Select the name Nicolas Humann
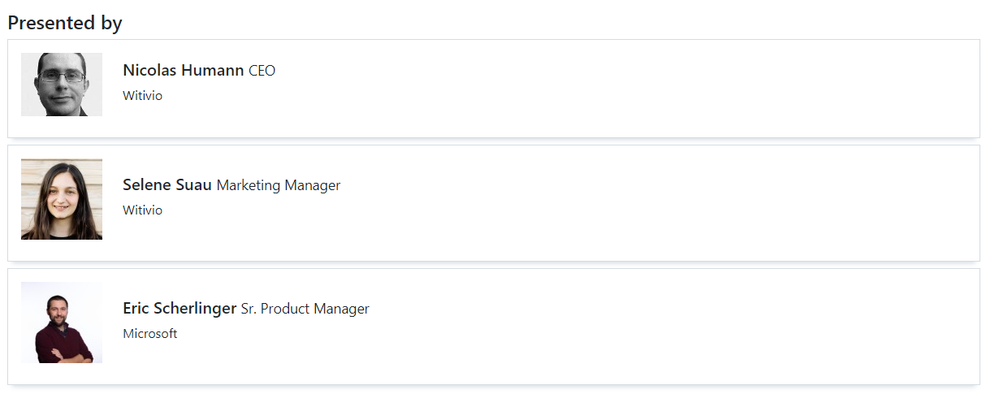 coord(183,70)
